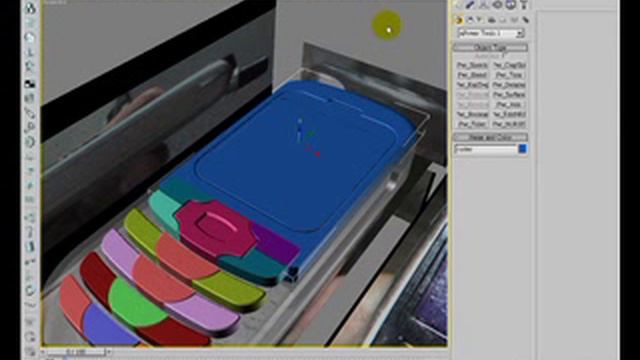Image resolution: width=640 pixels, height=360 pixels.
Task: Switch to the Modify panel tab
Action: click(x=471, y=5)
